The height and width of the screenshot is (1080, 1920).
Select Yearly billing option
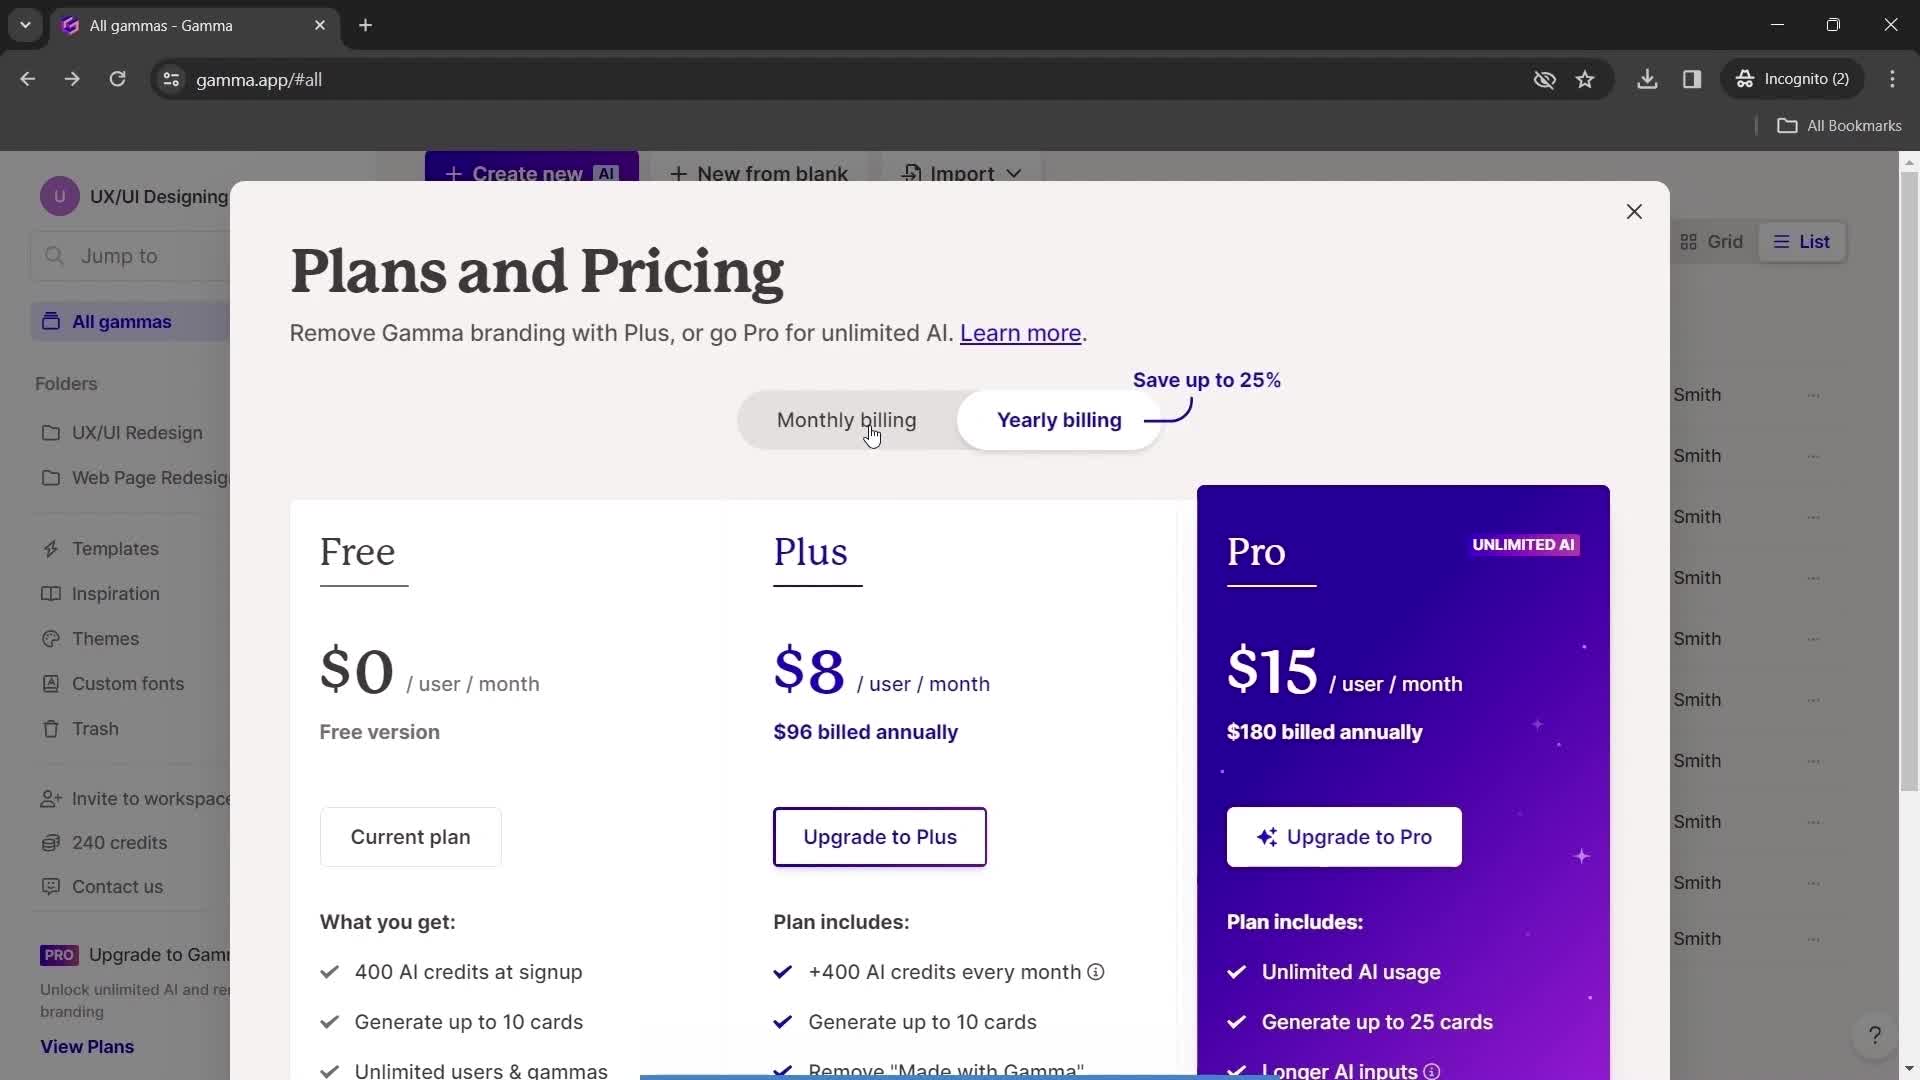(x=1059, y=420)
